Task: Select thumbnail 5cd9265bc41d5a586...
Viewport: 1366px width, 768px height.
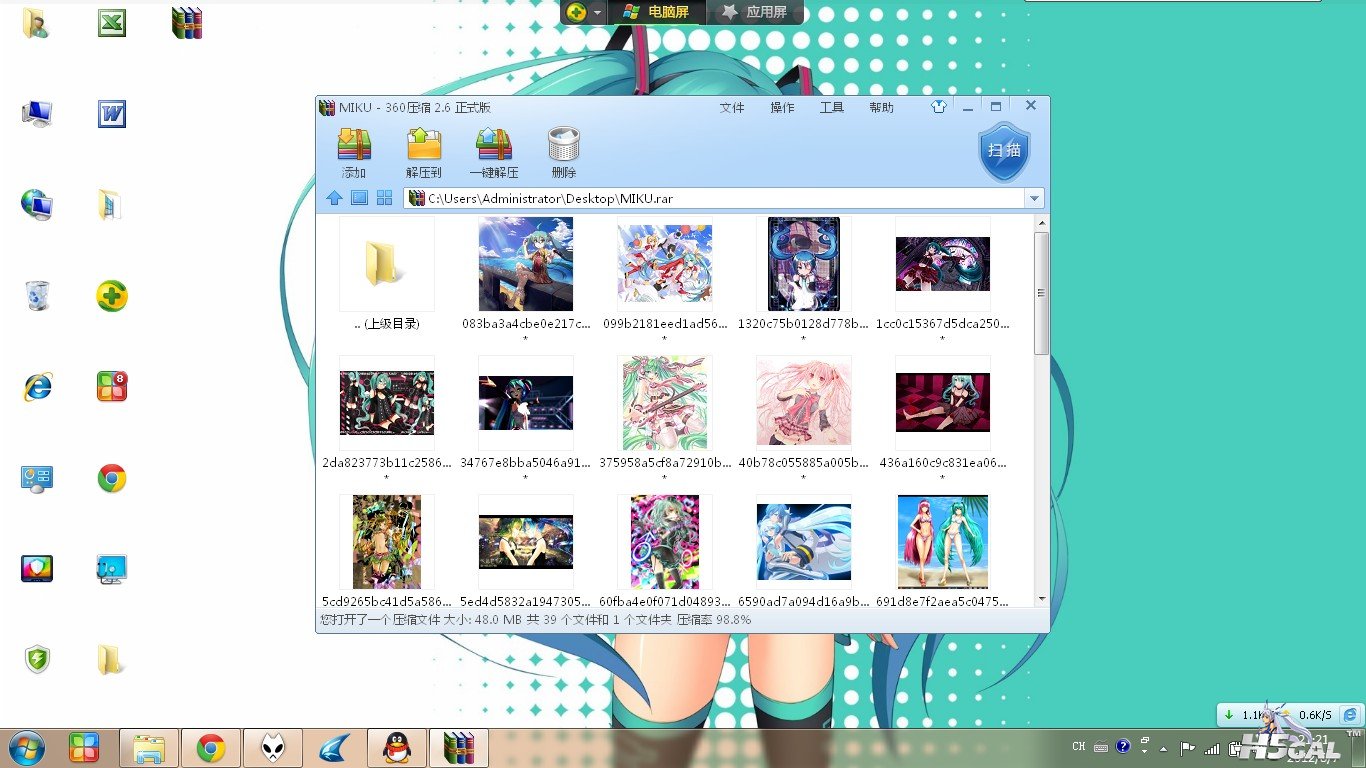Action: click(386, 542)
